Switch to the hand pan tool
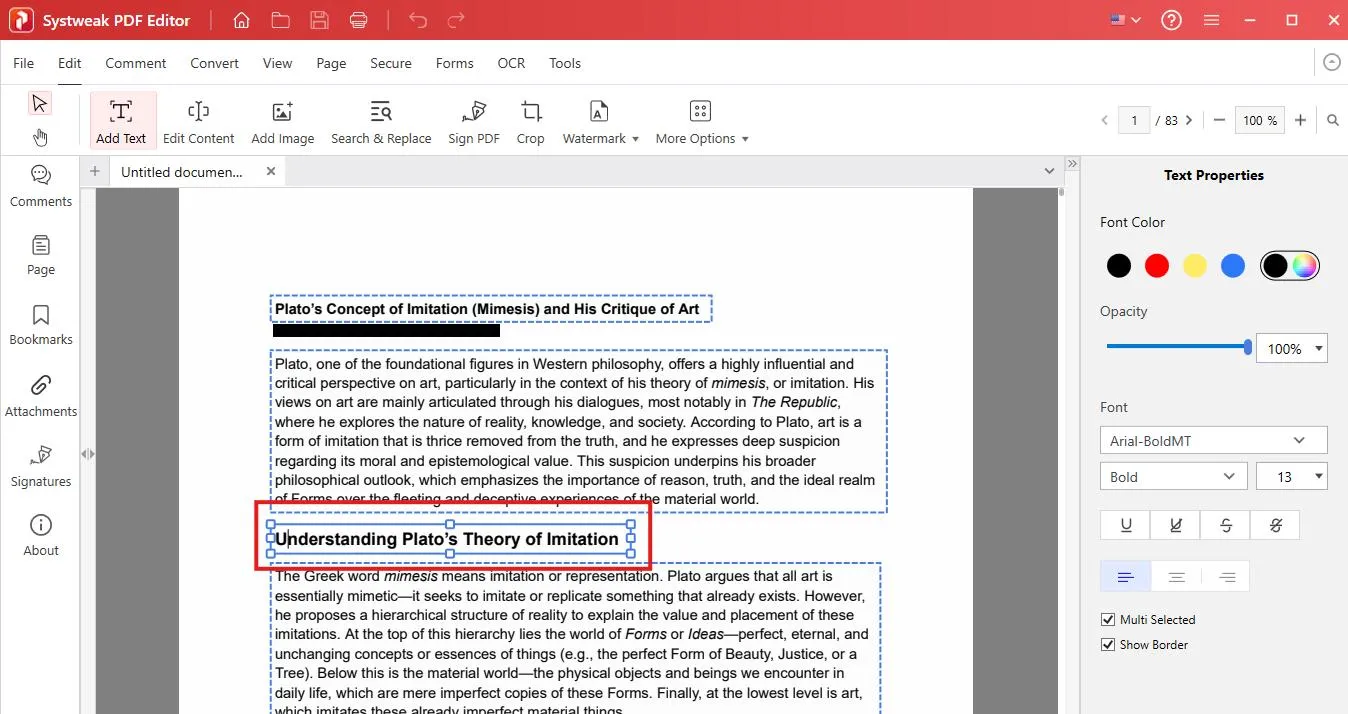1348x714 pixels. click(40, 137)
